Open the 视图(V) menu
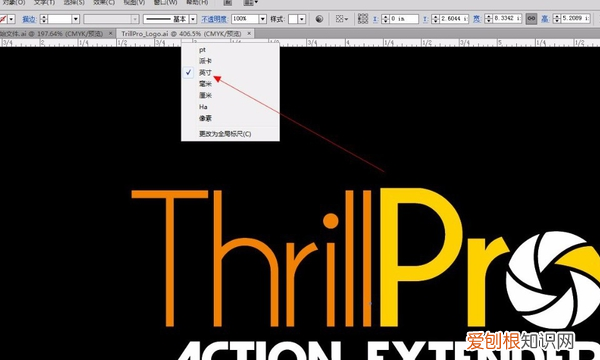This screenshot has height=360, width=600. pos(134,2)
